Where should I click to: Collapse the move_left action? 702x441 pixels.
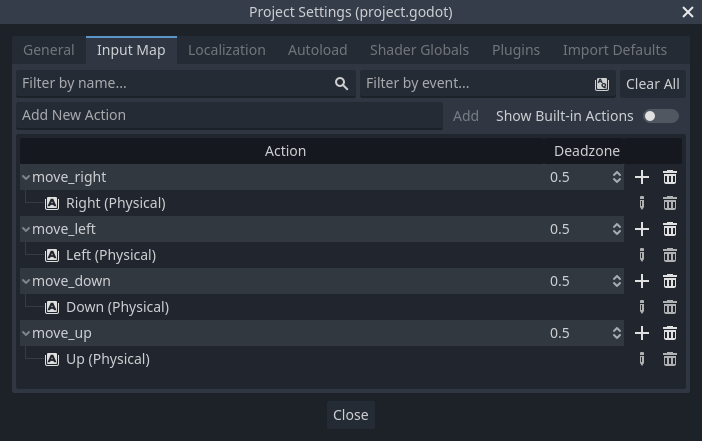coord(26,229)
